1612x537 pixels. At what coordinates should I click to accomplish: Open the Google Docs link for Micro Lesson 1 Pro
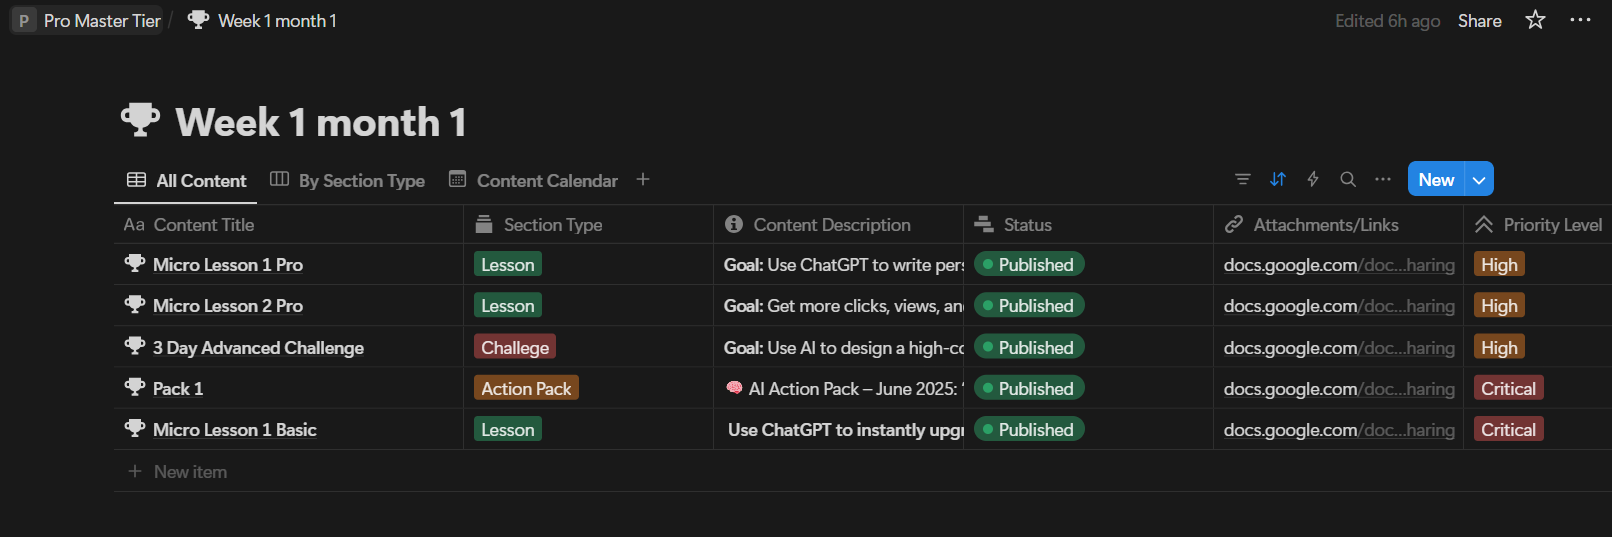1338,265
